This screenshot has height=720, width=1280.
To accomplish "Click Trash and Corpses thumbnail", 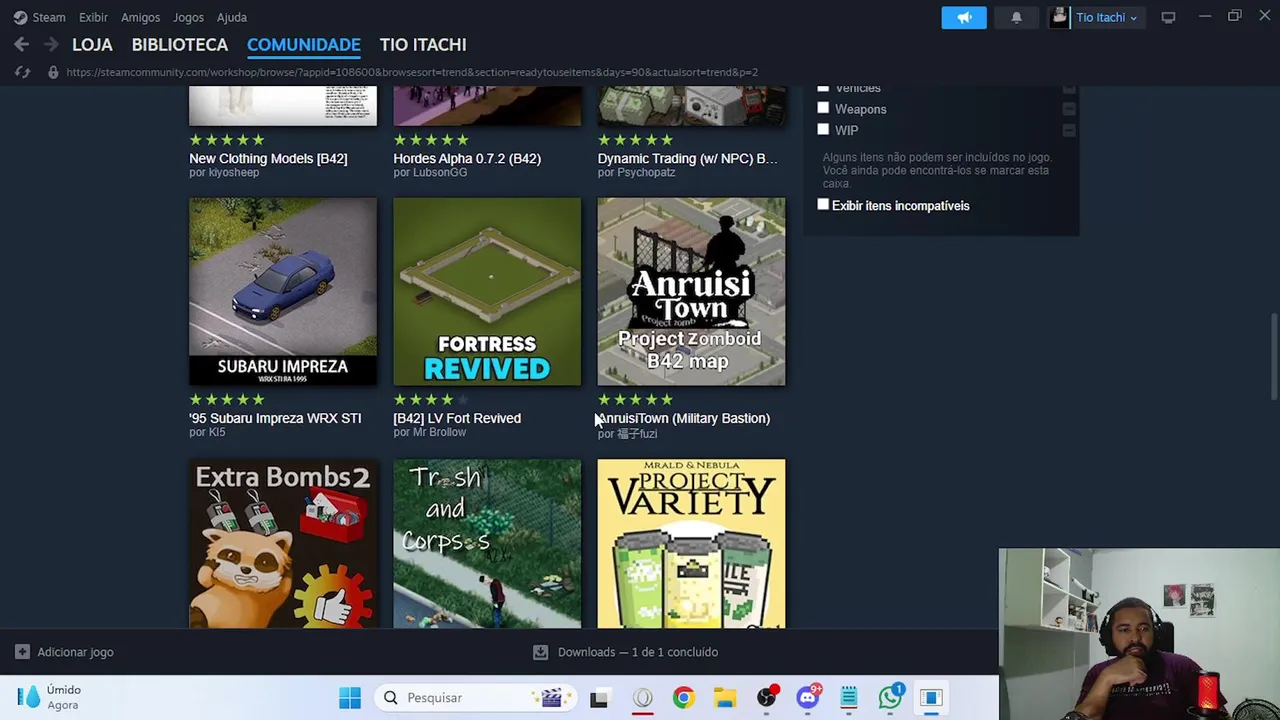I will (x=487, y=543).
